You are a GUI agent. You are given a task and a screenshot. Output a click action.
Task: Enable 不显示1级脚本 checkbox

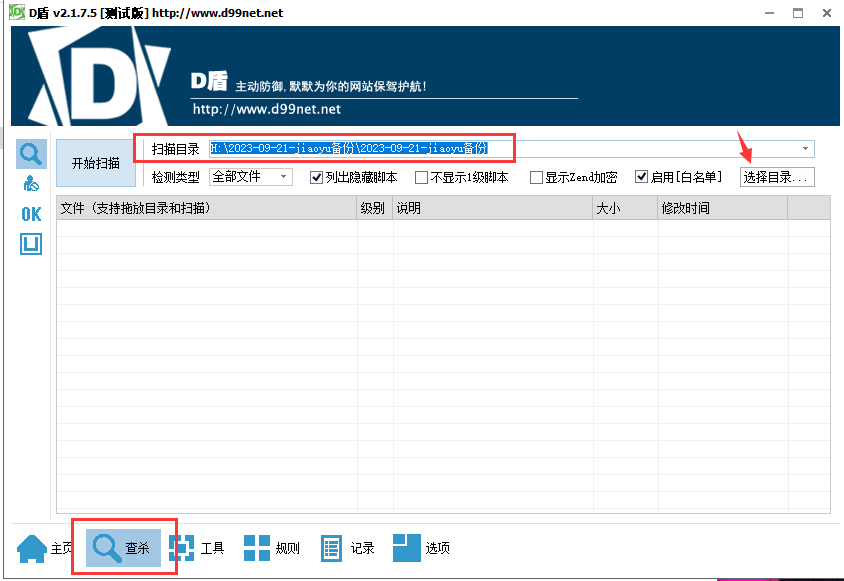422,177
